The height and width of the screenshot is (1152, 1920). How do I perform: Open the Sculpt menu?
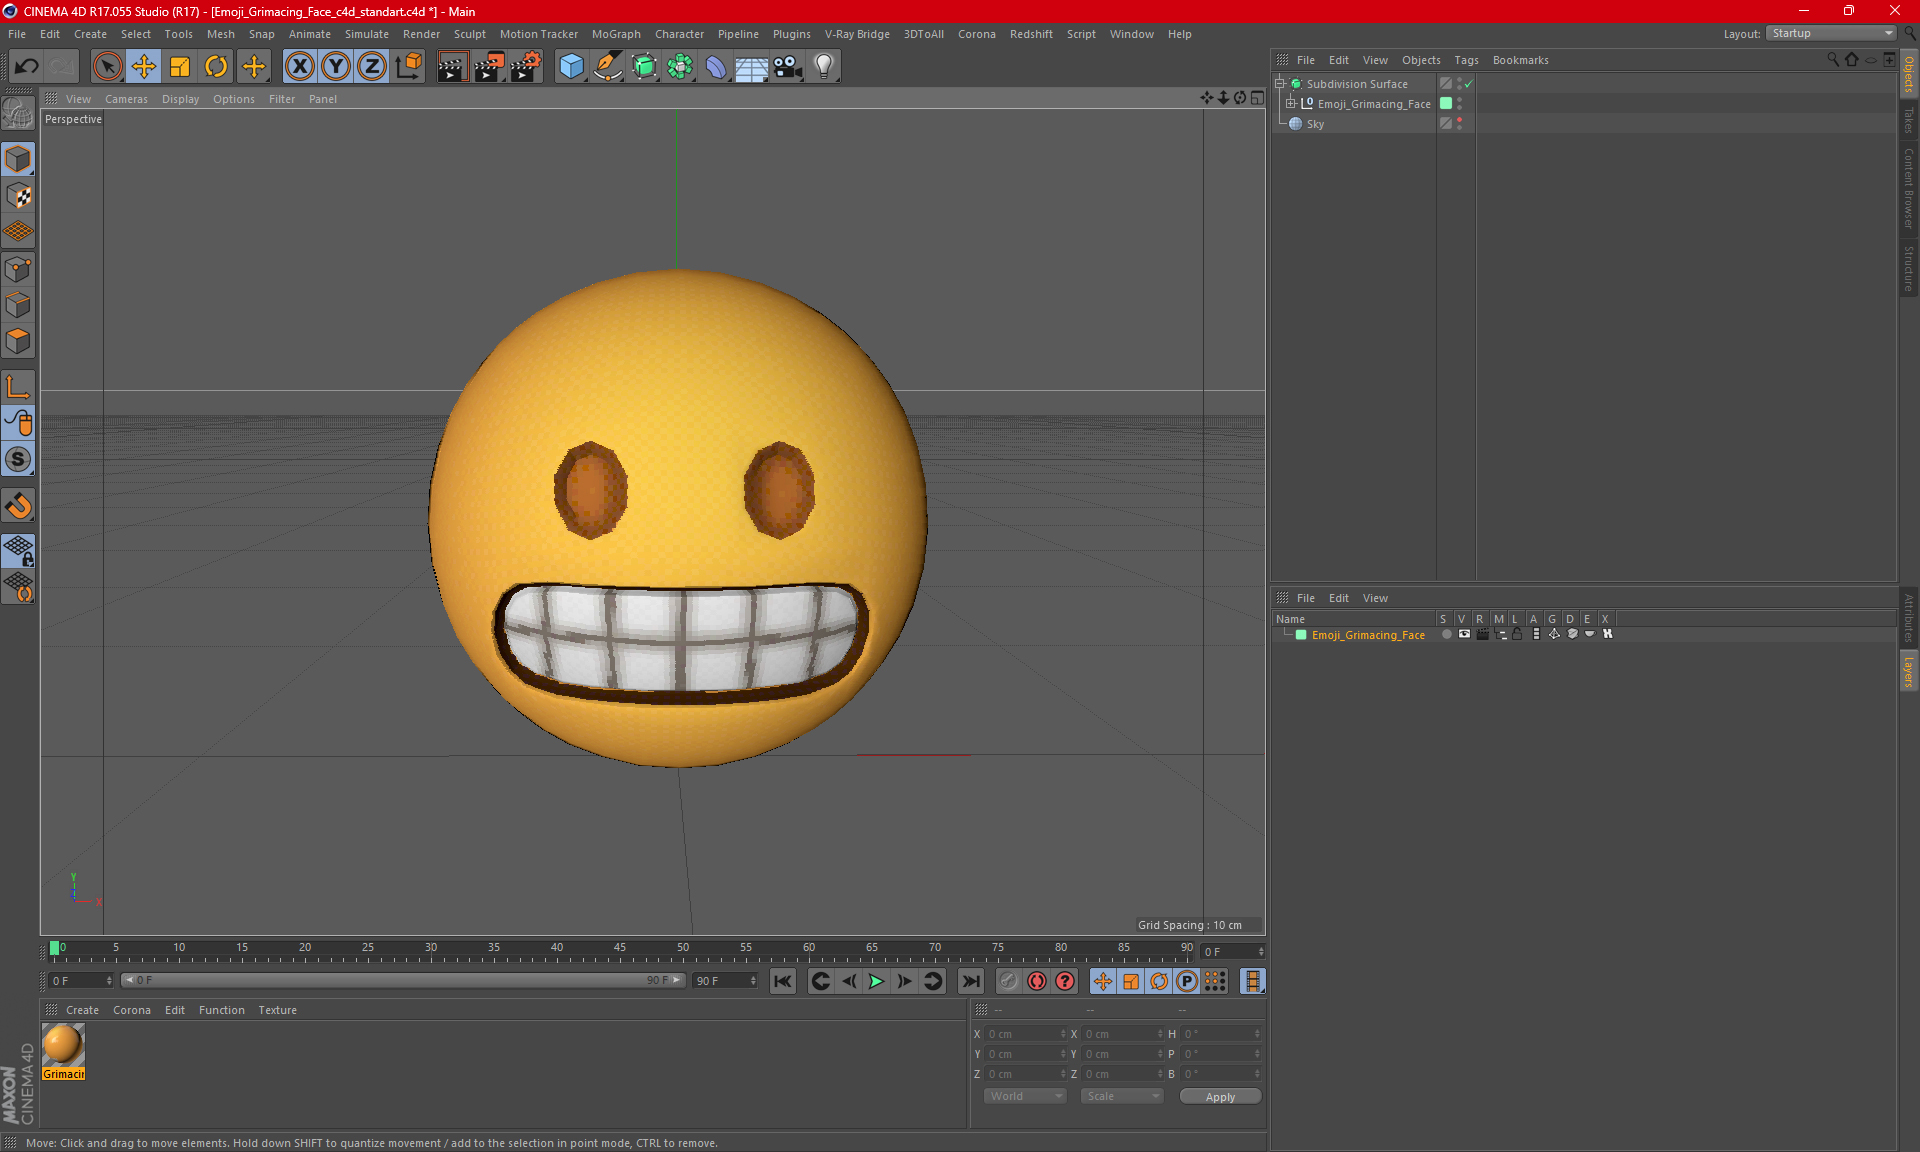tap(469, 34)
